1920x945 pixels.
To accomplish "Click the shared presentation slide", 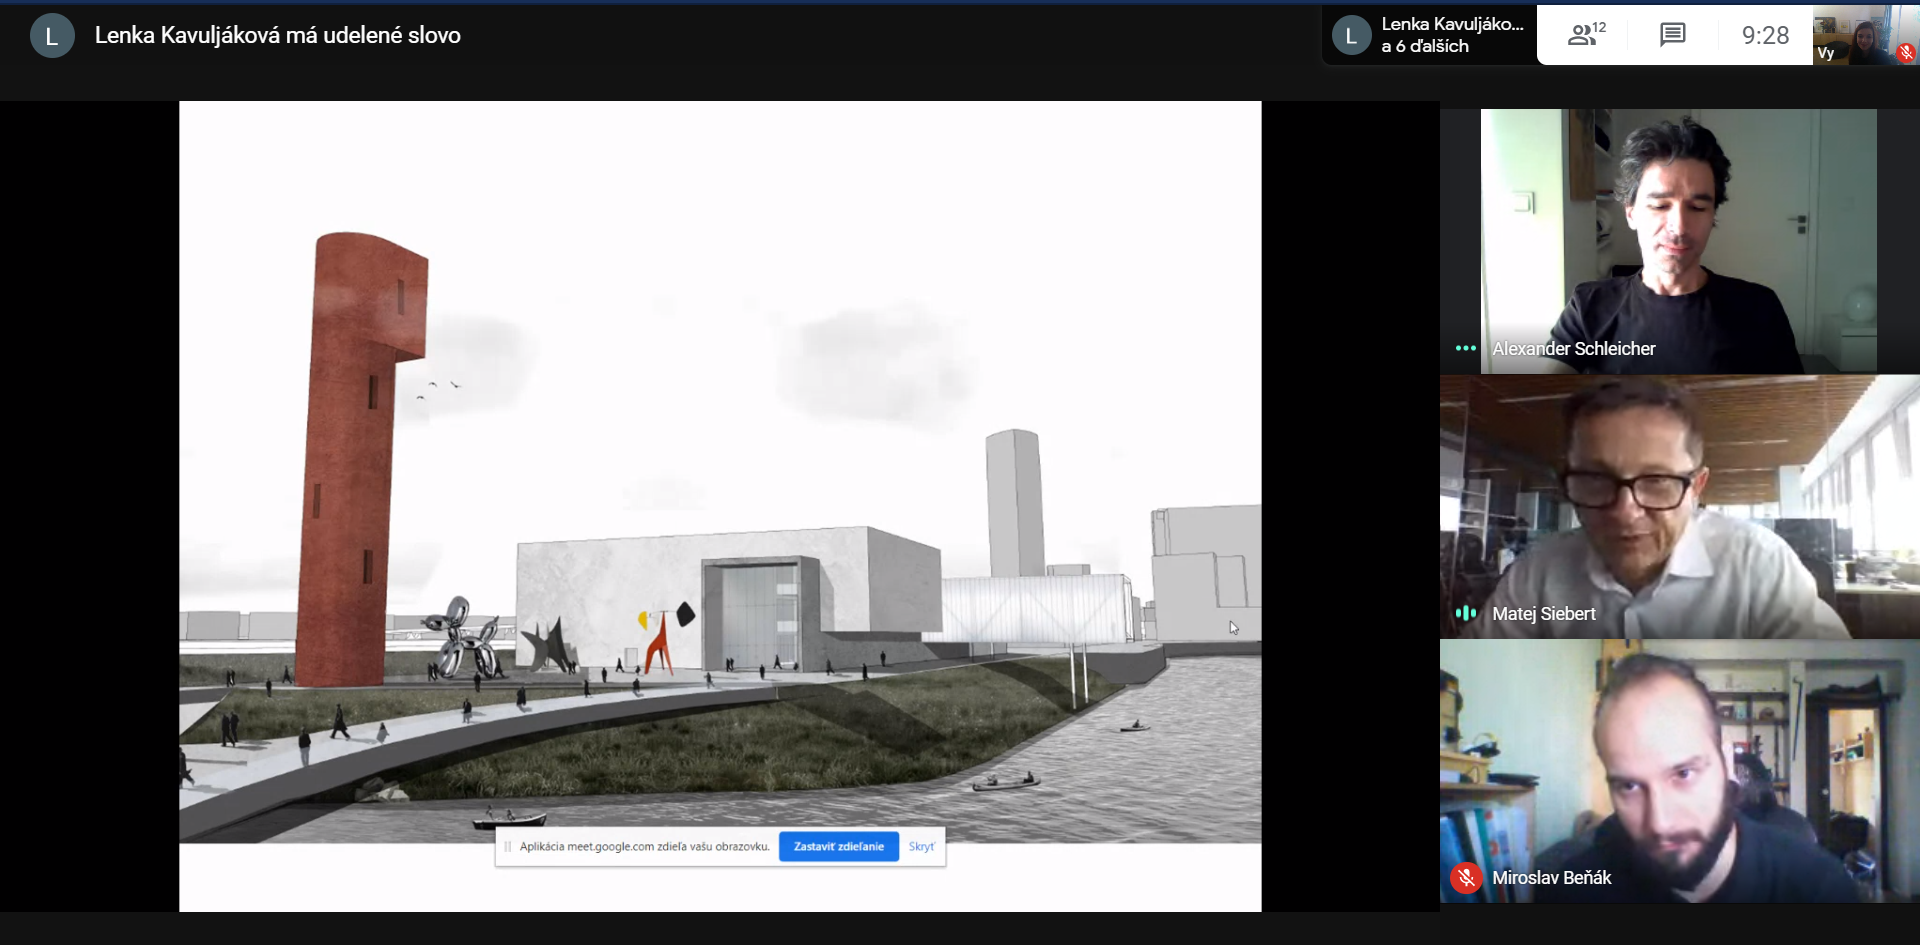I will pos(720,506).
